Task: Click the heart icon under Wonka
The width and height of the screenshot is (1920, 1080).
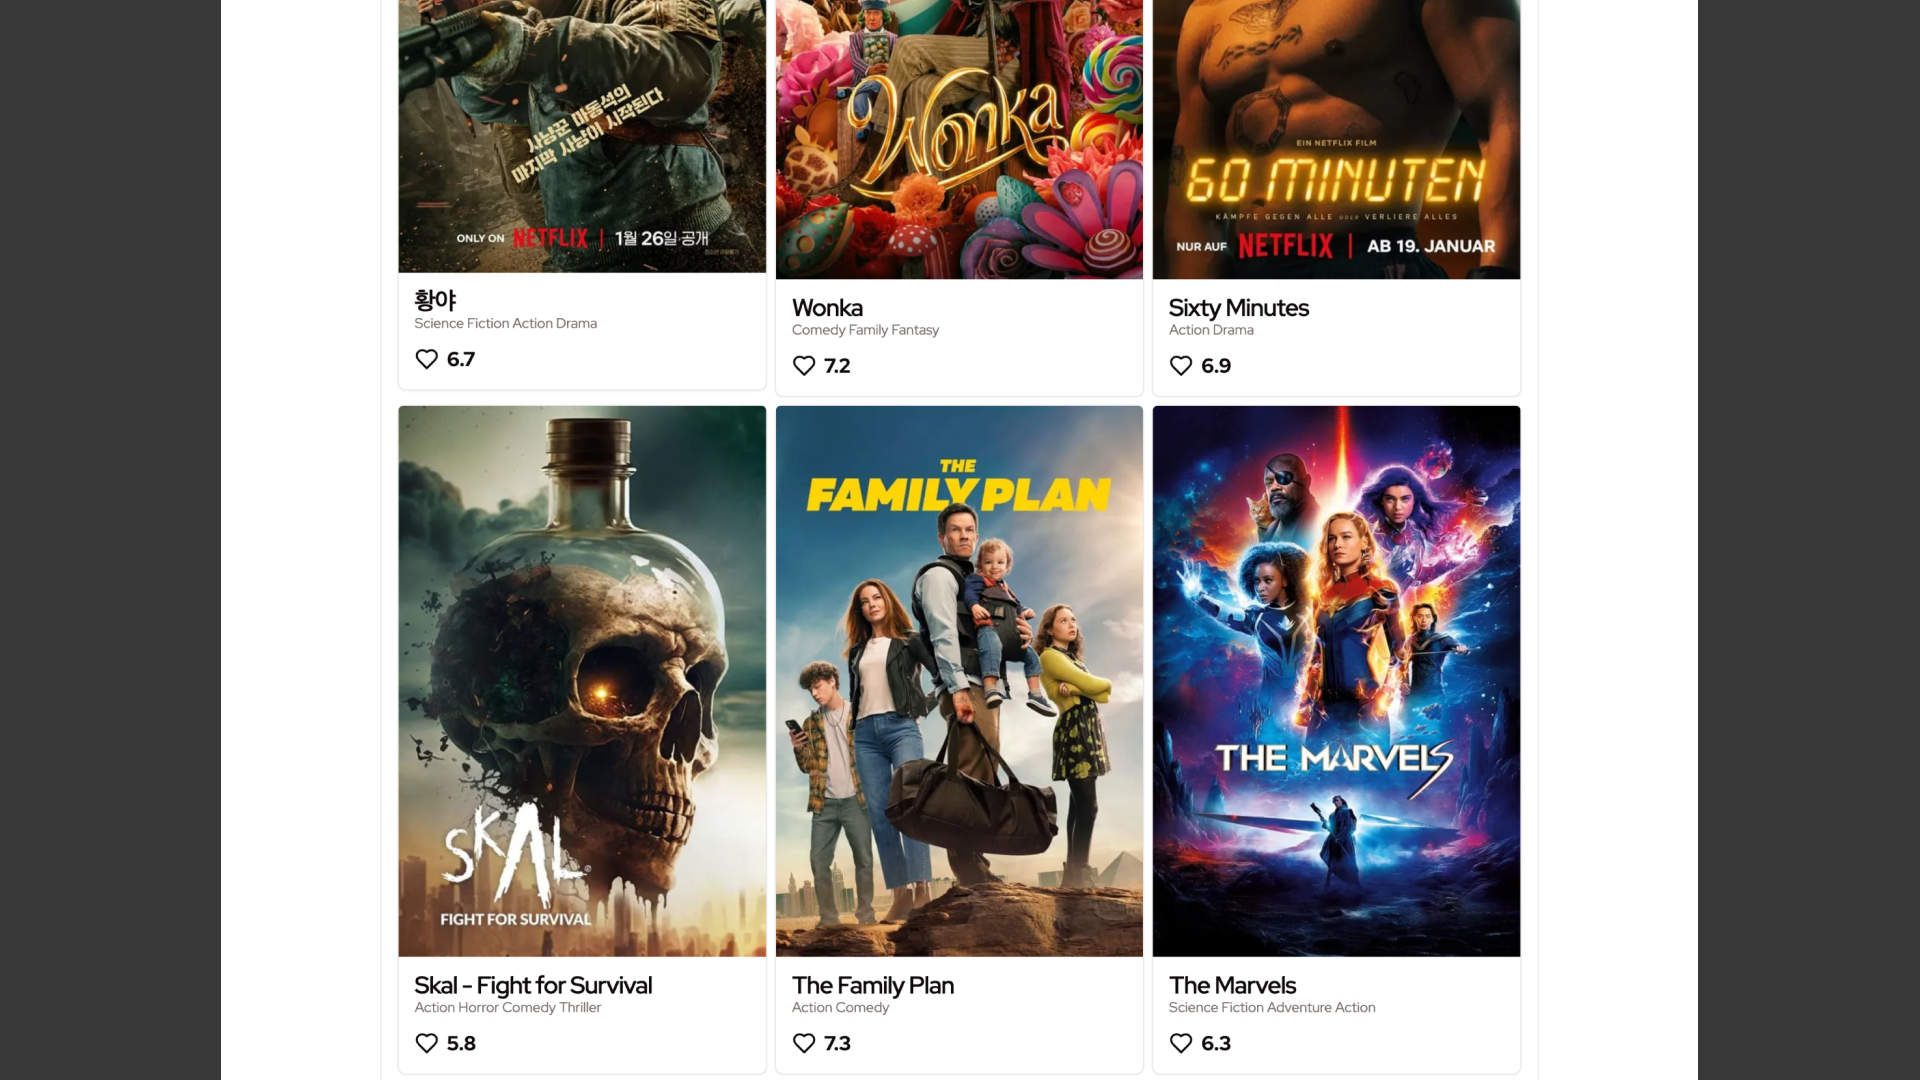Action: pyautogui.click(x=804, y=366)
